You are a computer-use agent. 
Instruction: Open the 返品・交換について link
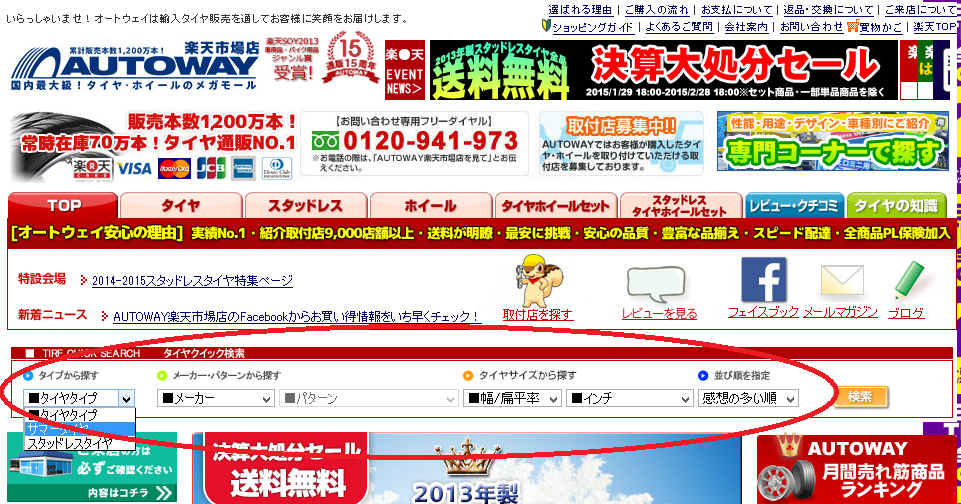[x=828, y=10]
